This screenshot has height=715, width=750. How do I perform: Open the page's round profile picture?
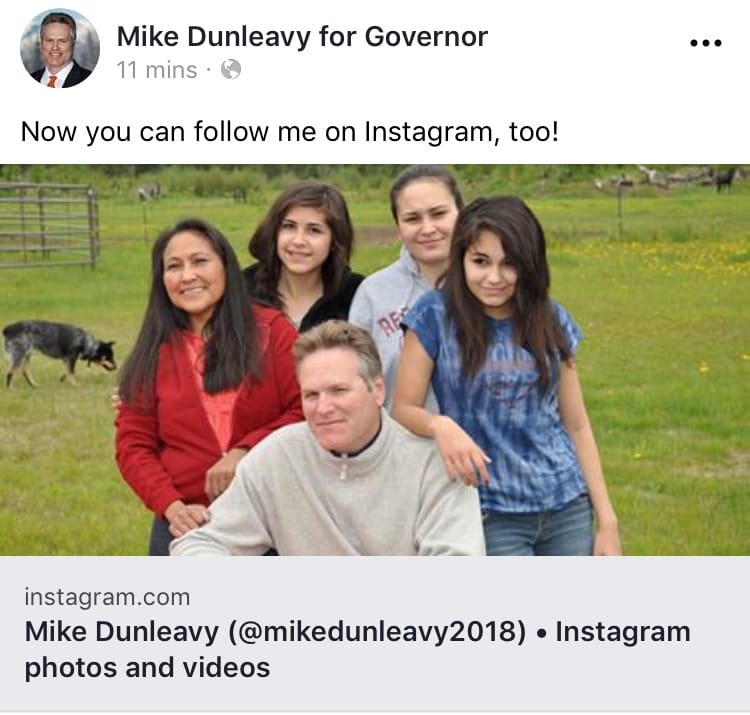click(x=60, y=48)
